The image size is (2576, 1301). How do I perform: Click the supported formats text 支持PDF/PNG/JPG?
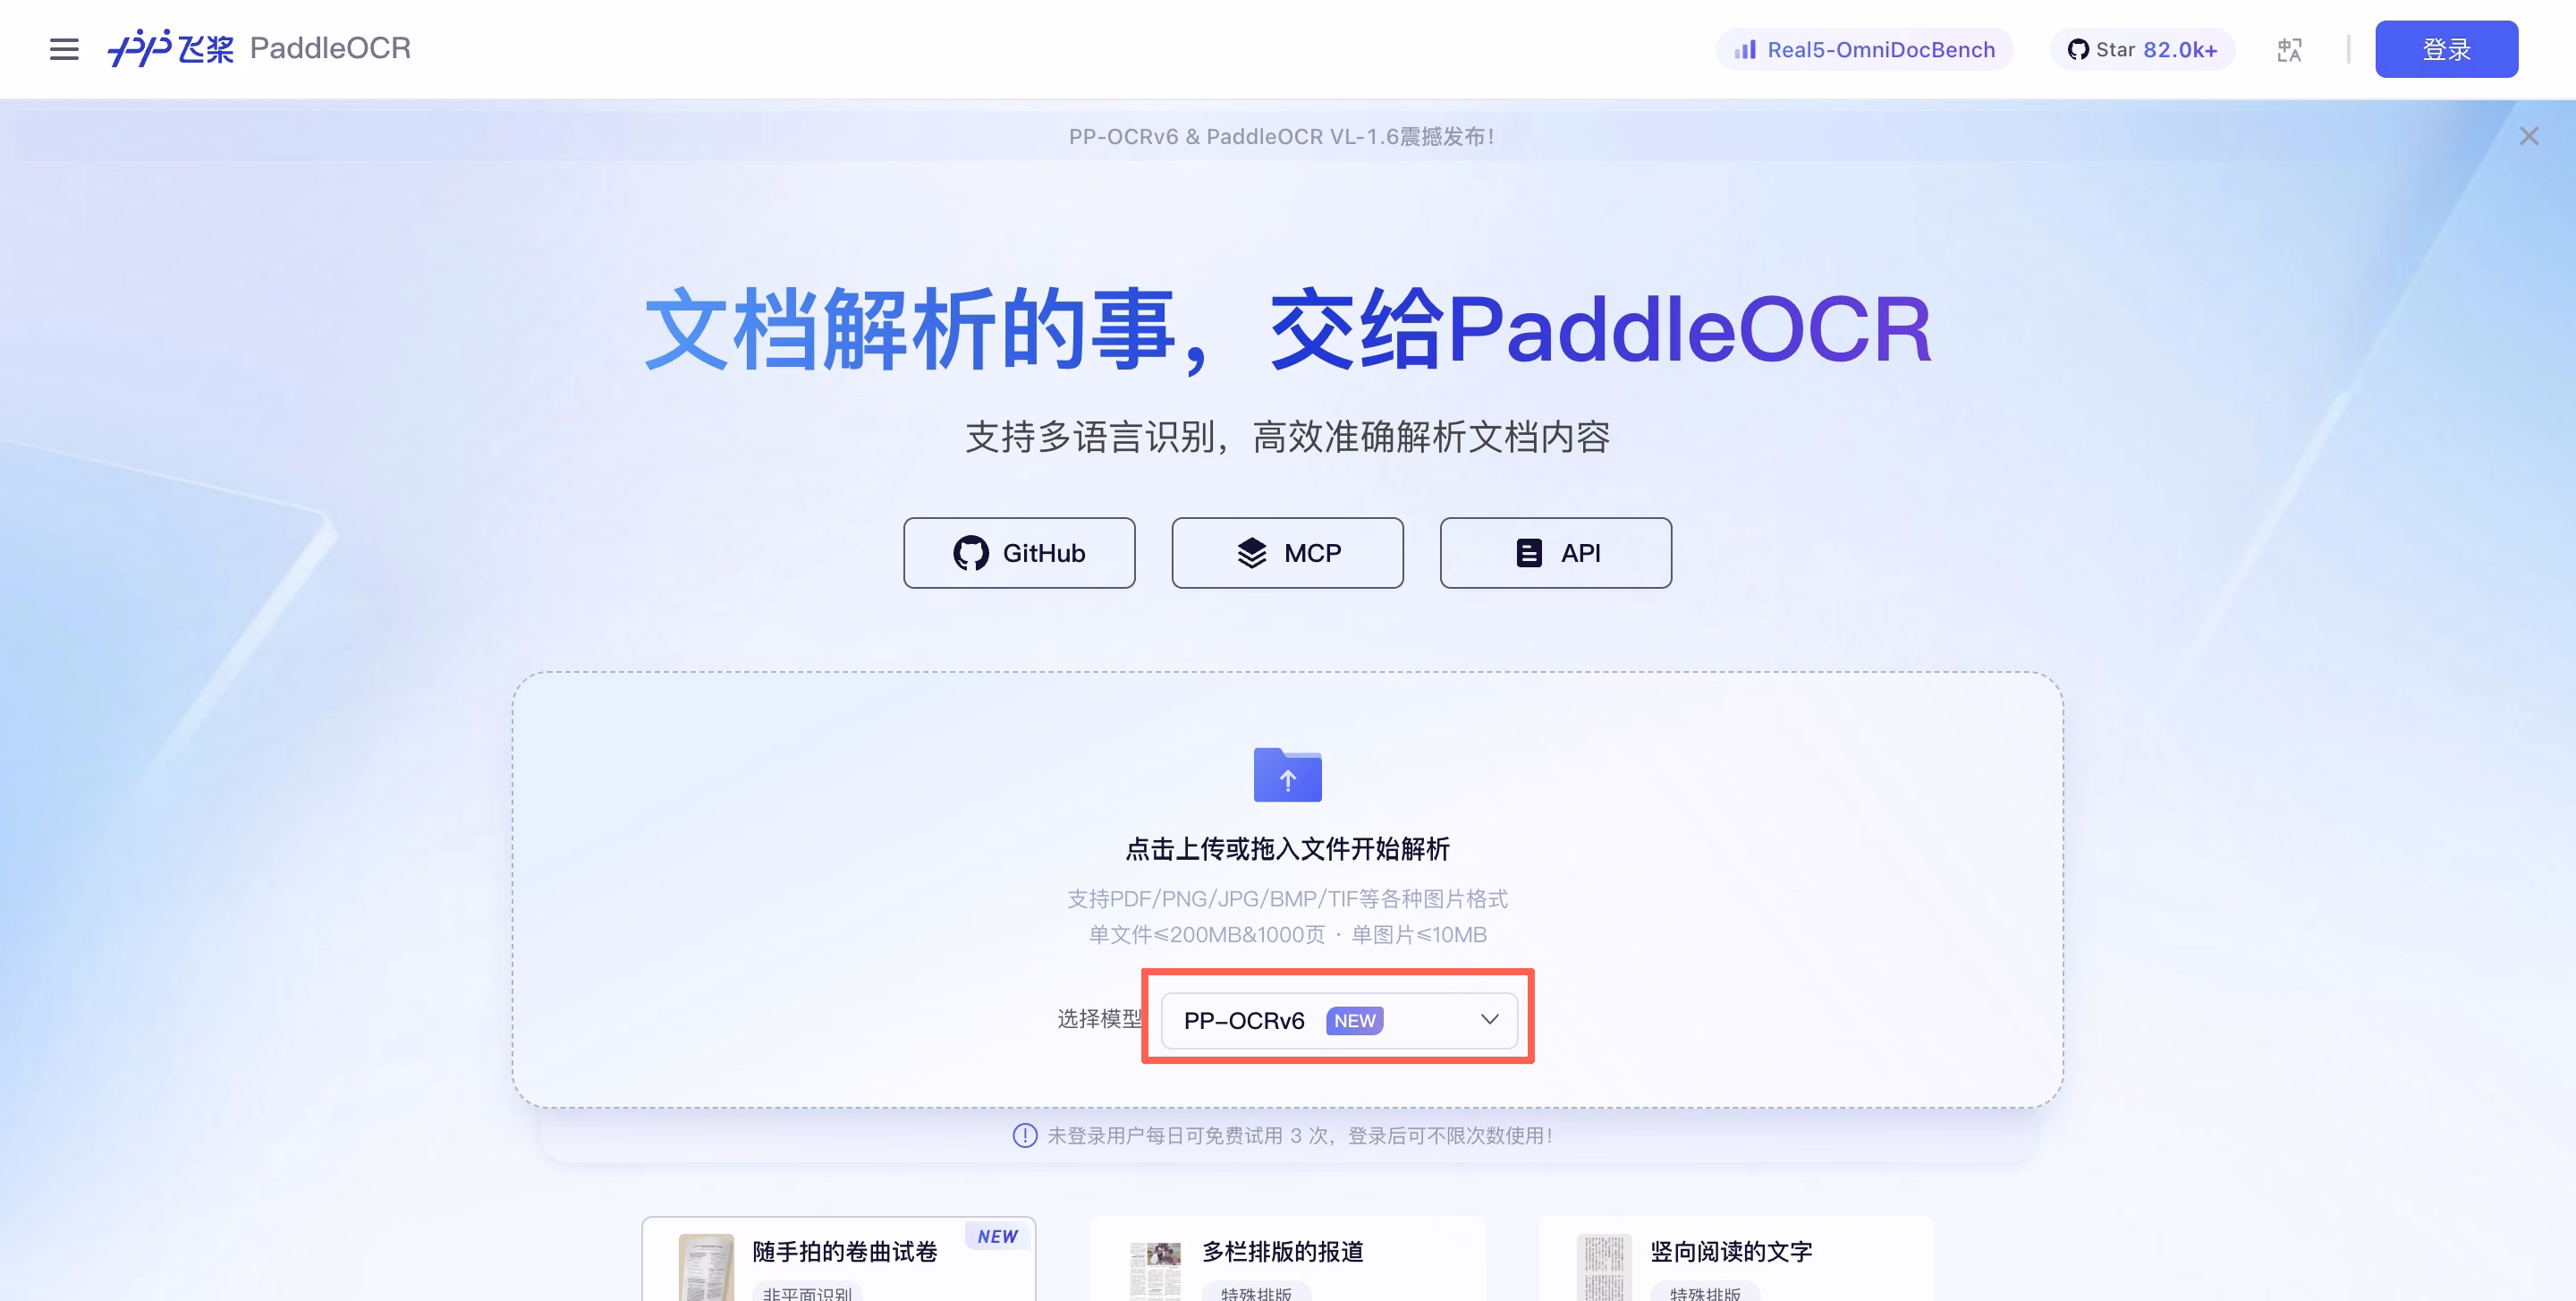1287,899
